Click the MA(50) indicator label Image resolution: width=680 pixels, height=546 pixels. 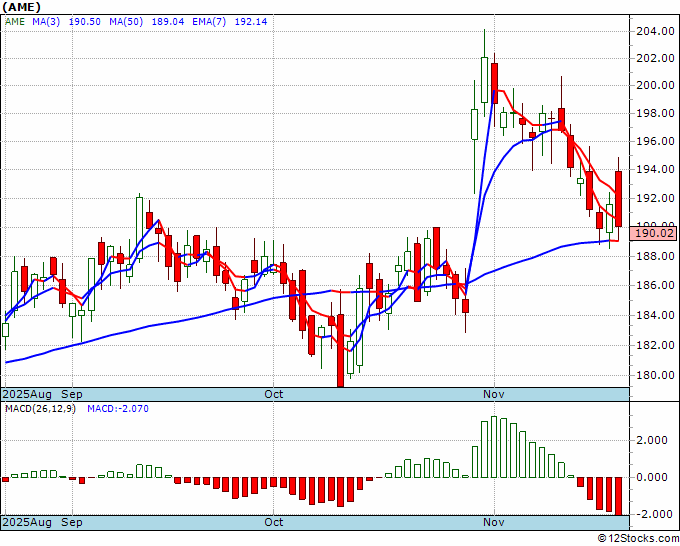coord(126,22)
